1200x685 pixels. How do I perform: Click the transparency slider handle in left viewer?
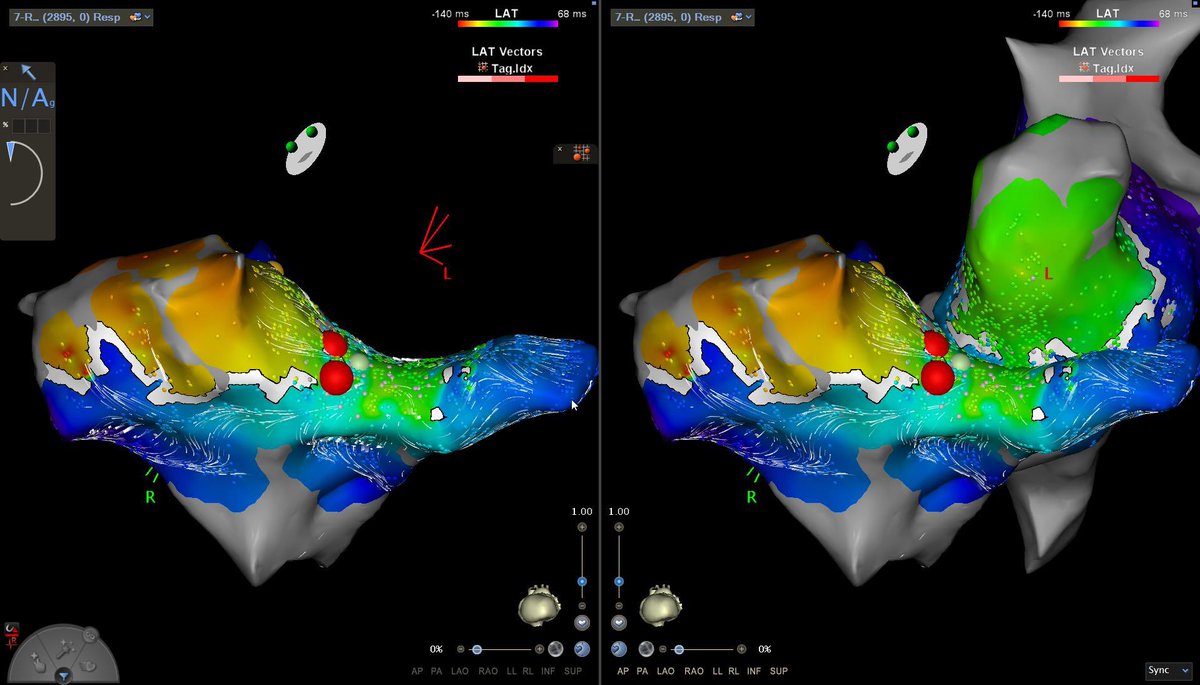point(477,649)
